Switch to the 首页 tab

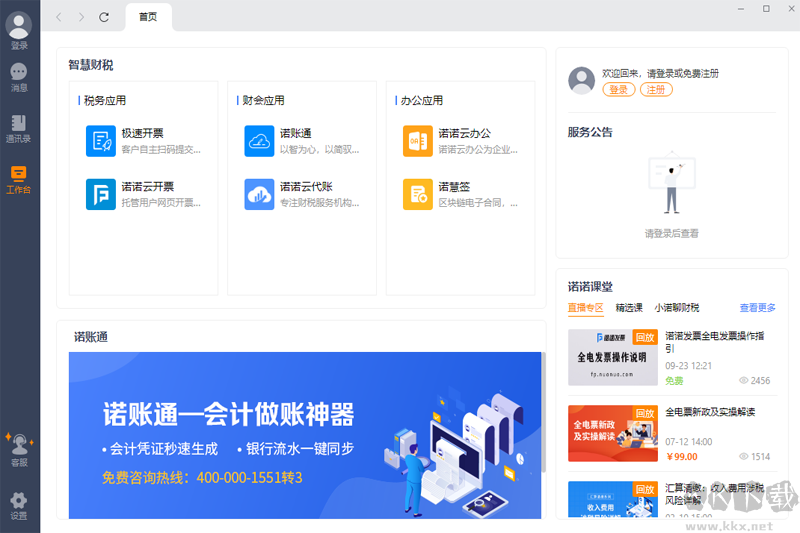148,17
